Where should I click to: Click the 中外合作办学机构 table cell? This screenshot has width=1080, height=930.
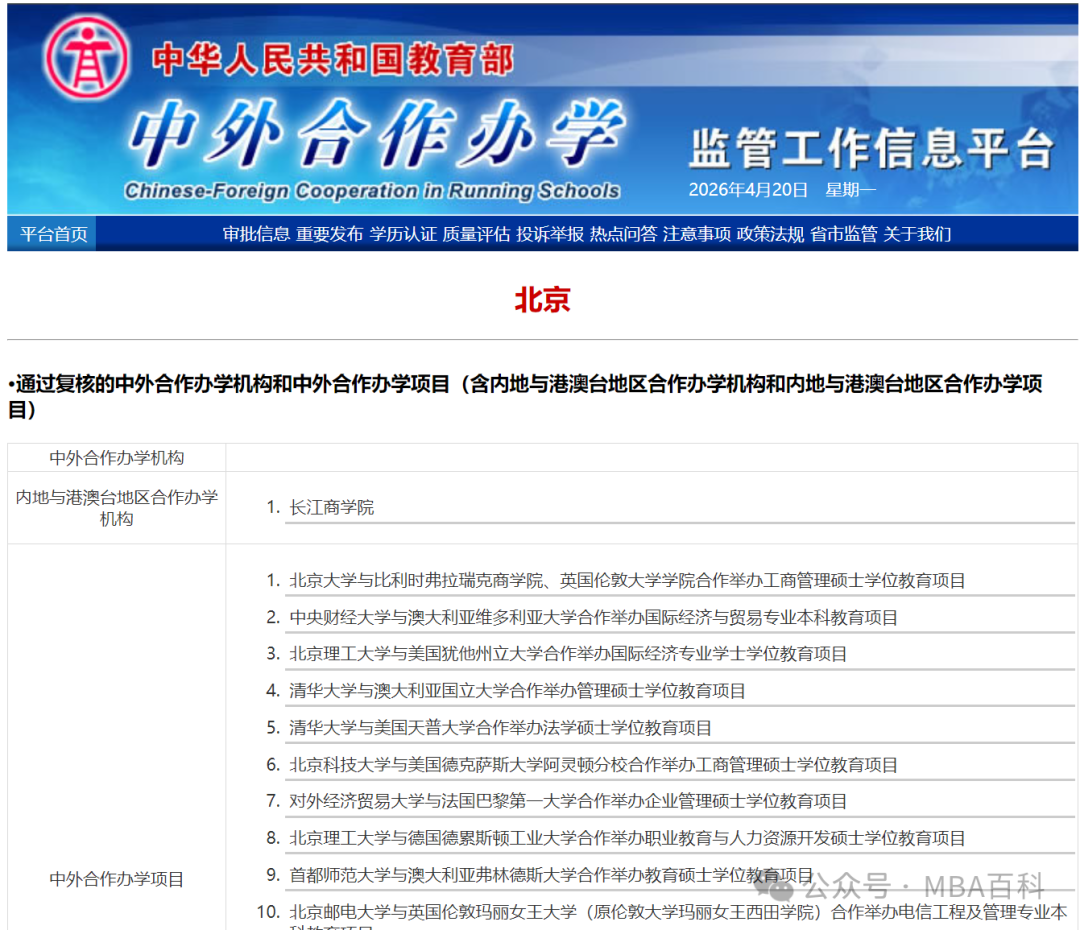(x=116, y=458)
